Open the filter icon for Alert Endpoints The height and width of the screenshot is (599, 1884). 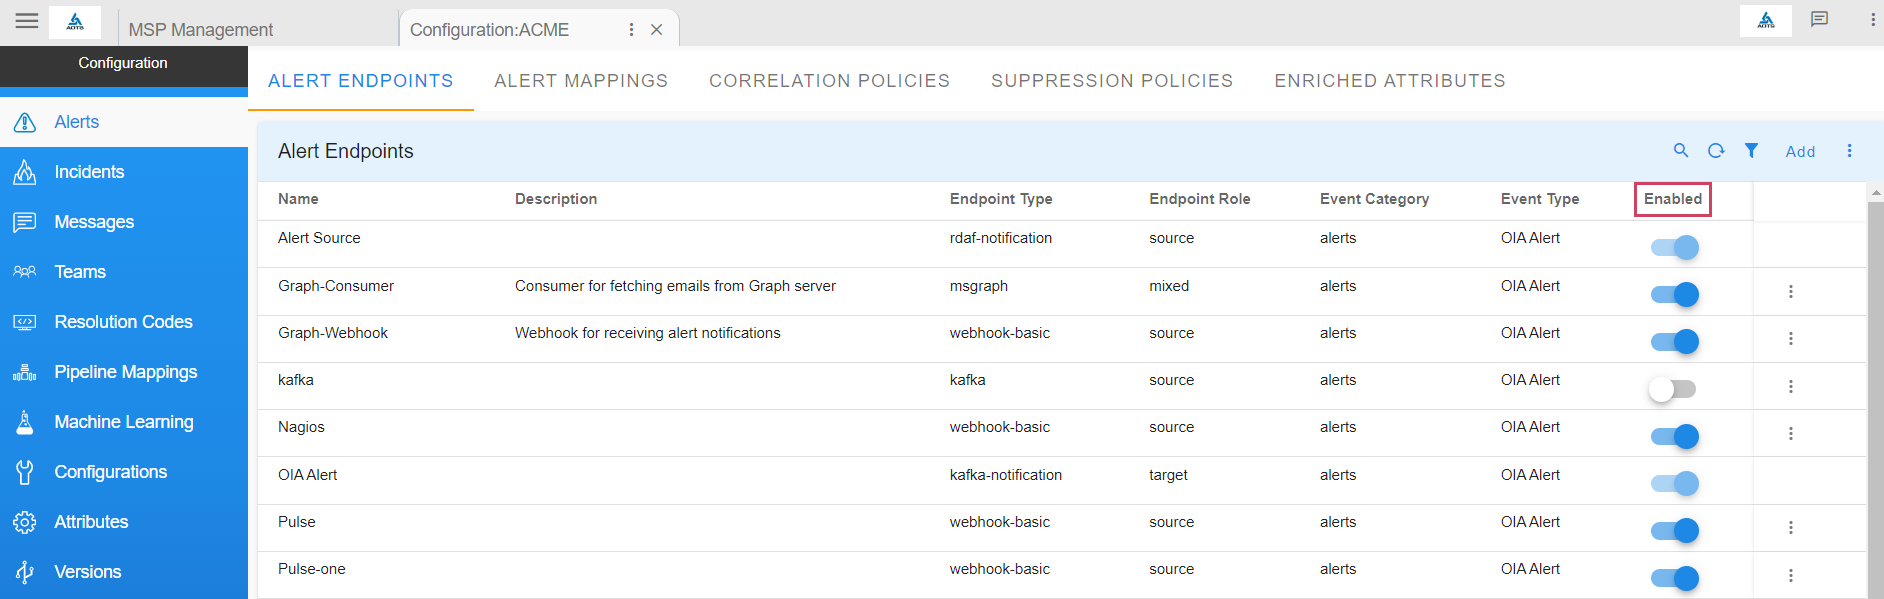pyautogui.click(x=1751, y=151)
